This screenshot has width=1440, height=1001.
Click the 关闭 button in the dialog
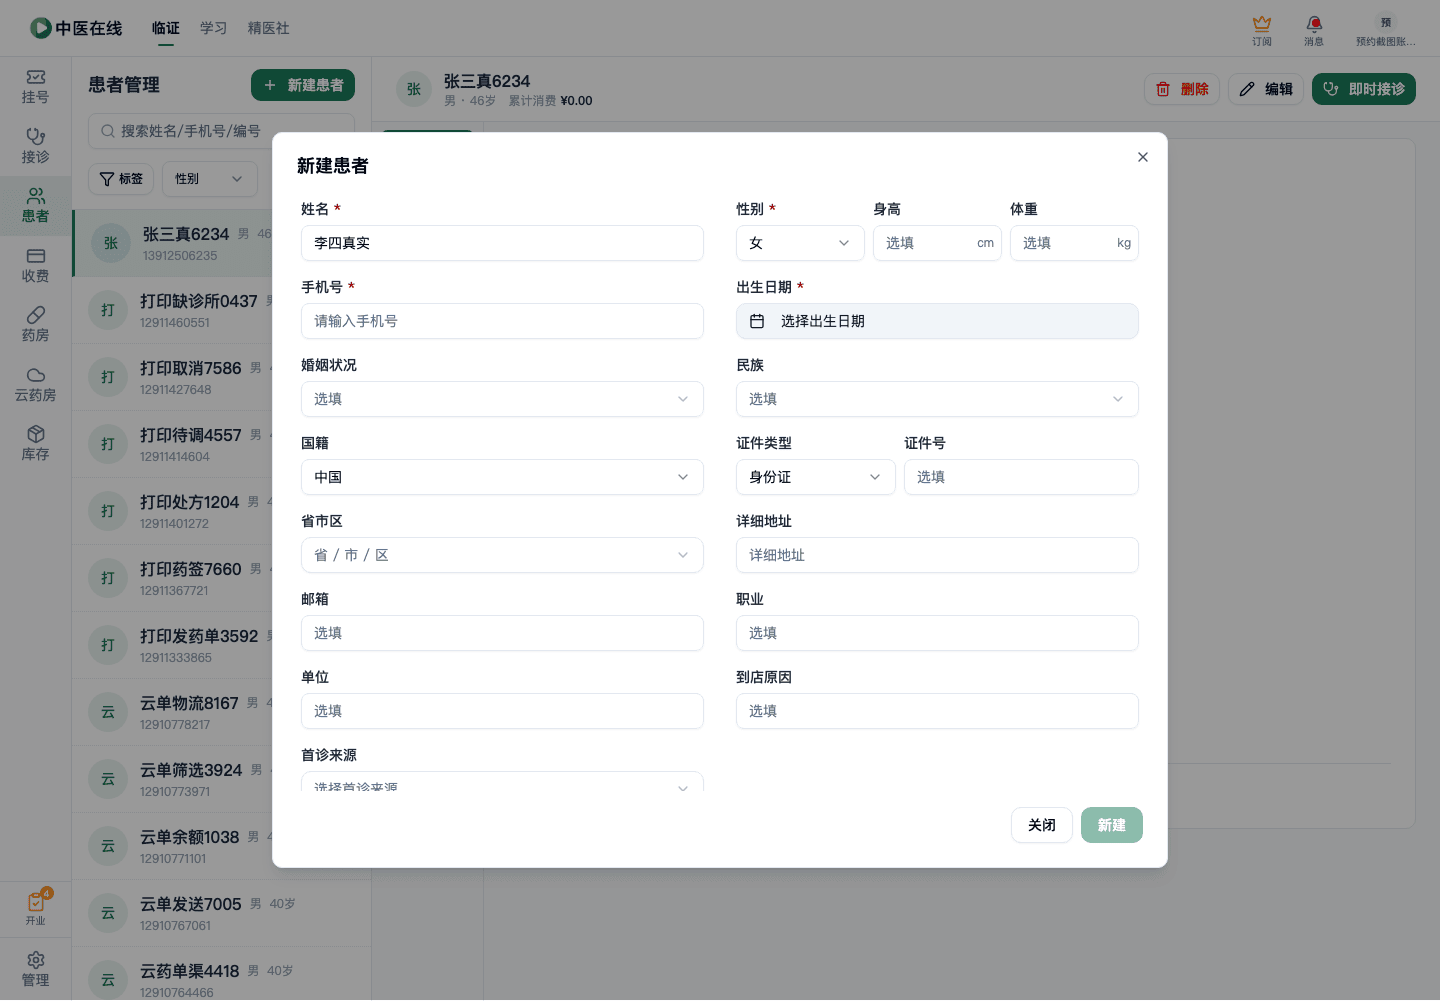point(1042,825)
